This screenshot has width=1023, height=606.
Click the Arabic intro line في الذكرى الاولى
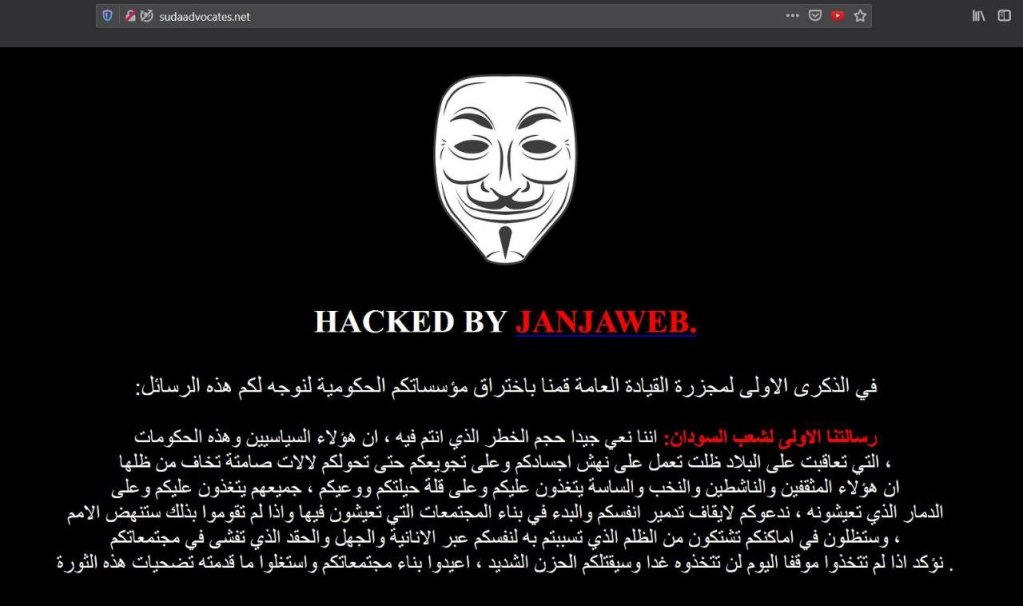click(506, 387)
